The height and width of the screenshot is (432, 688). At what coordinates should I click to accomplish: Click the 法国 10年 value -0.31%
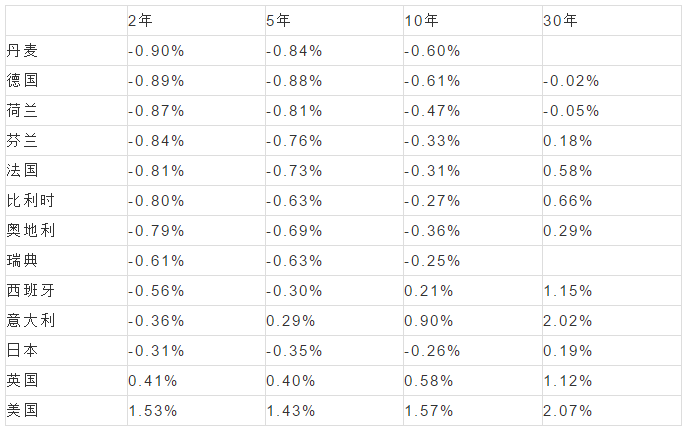point(432,171)
